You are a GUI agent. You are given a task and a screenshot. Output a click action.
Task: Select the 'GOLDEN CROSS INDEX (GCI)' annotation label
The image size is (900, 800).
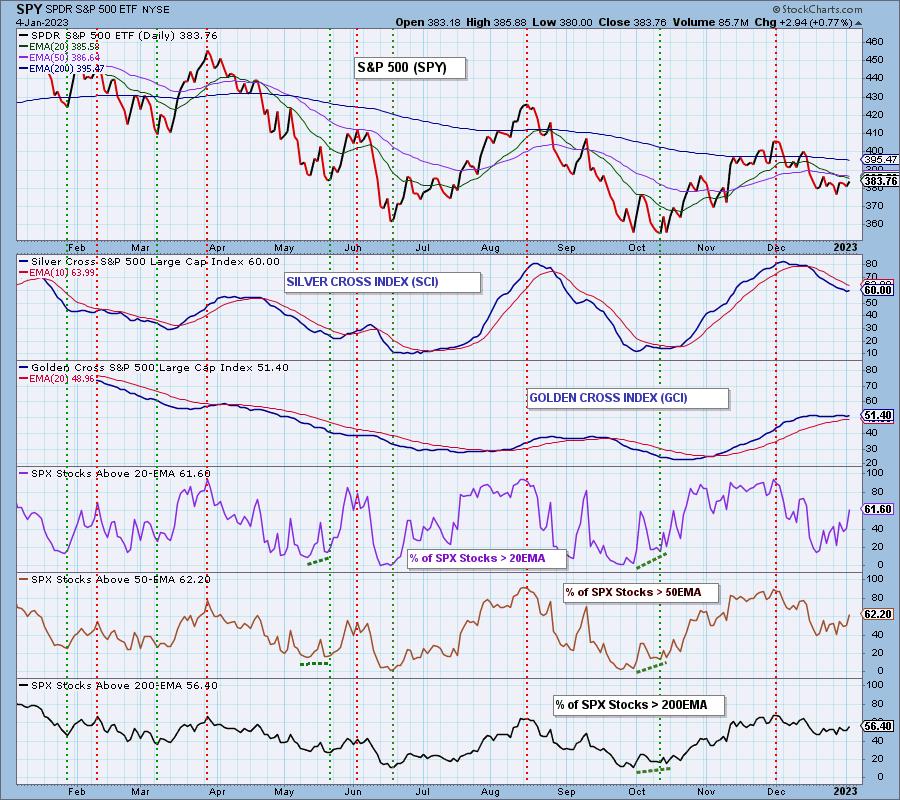[x=628, y=398]
